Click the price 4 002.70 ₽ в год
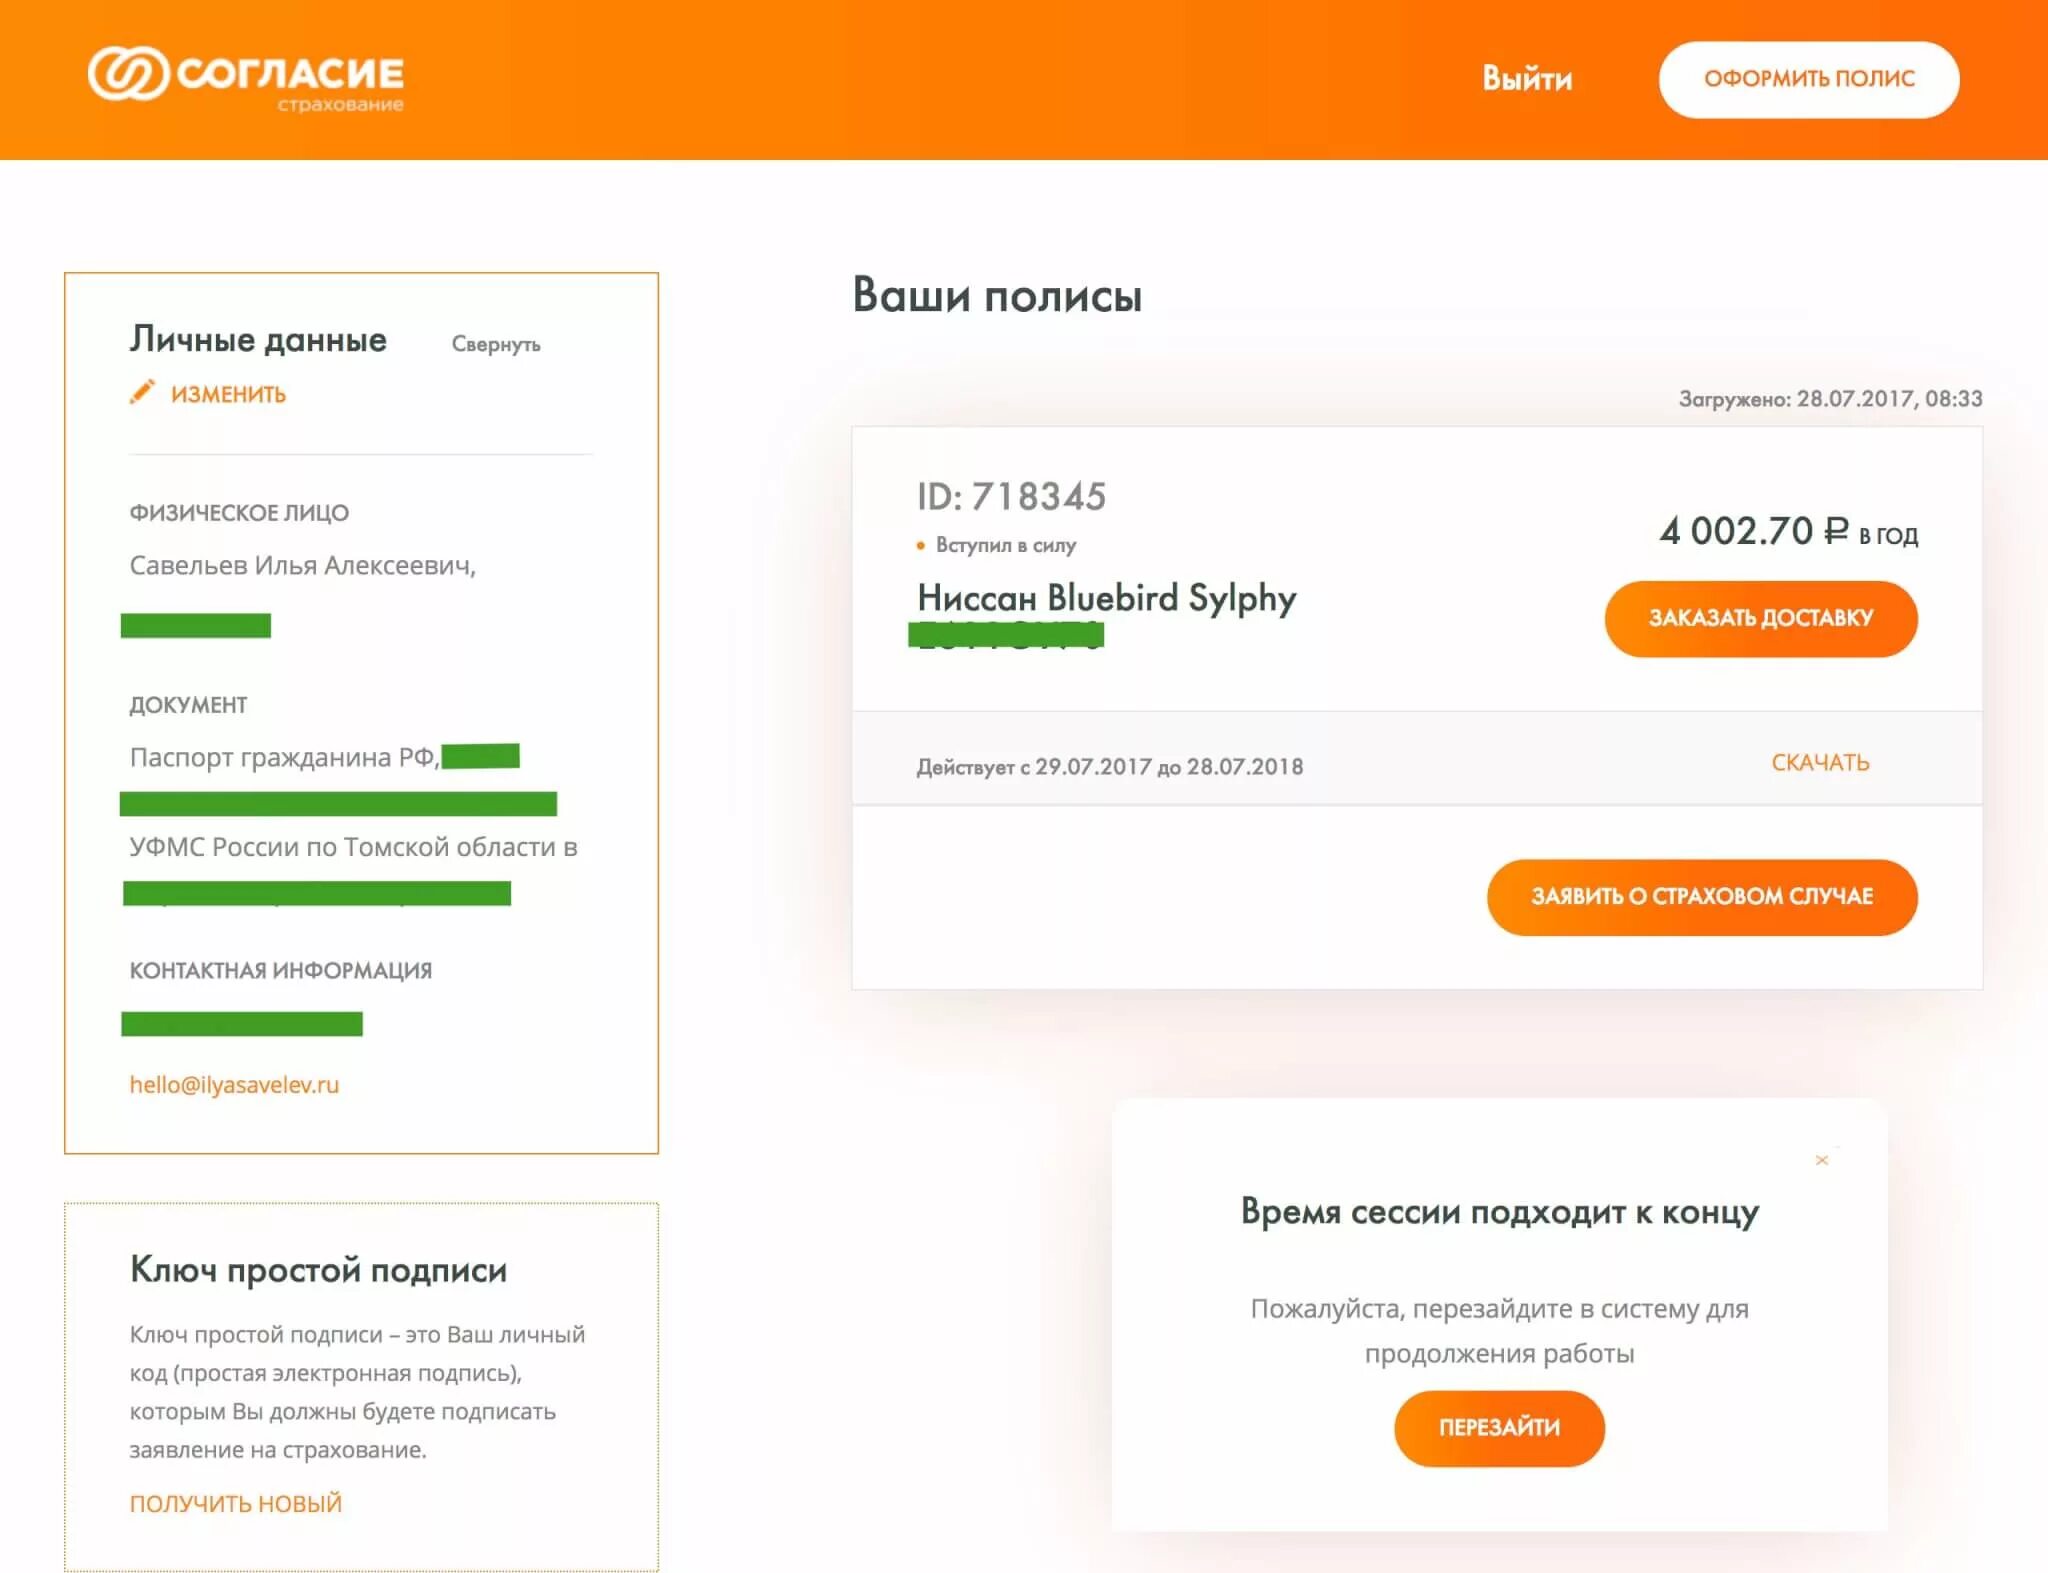Image resolution: width=2048 pixels, height=1573 pixels. coord(1789,531)
